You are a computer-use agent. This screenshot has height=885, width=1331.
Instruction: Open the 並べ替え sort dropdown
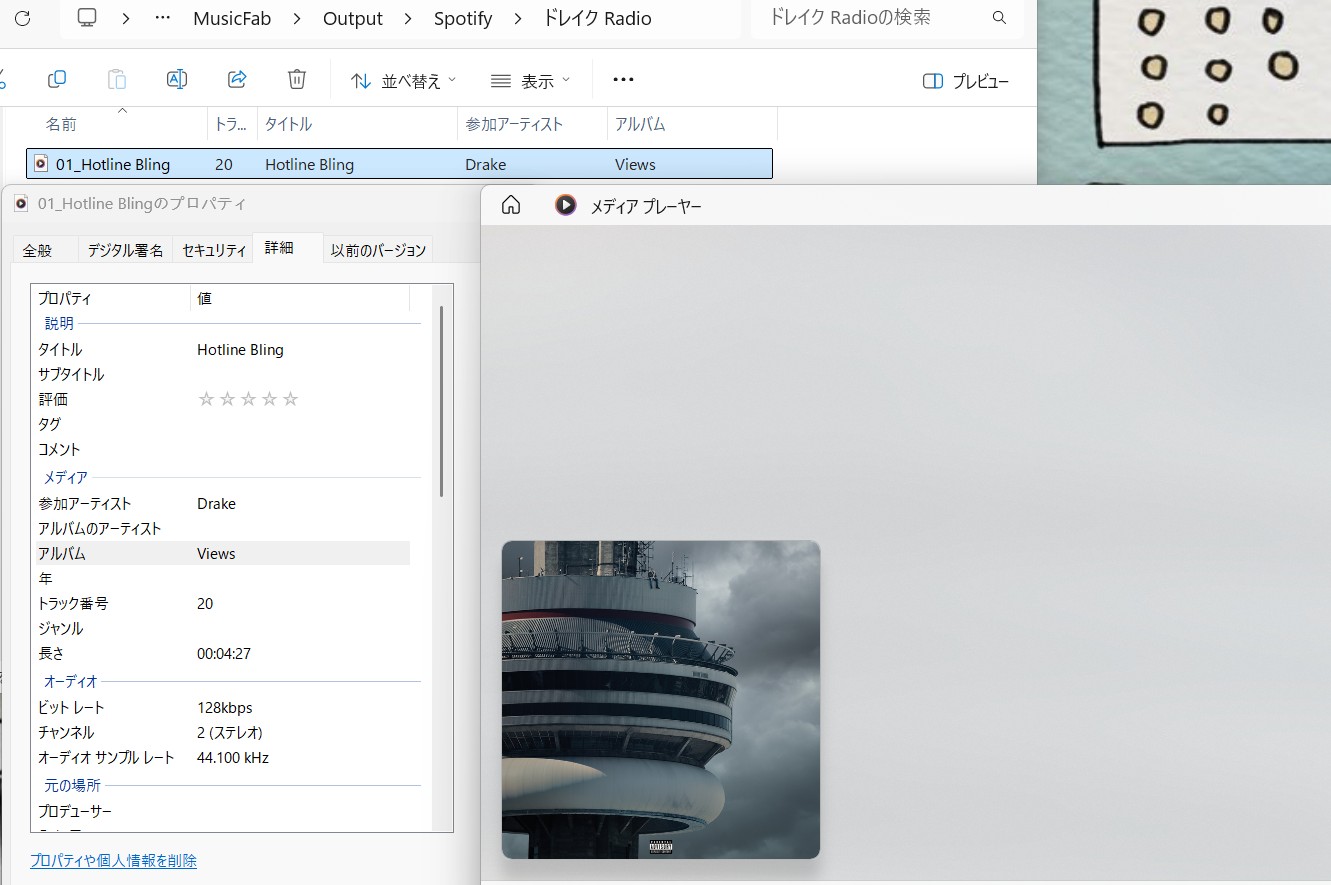(404, 81)
